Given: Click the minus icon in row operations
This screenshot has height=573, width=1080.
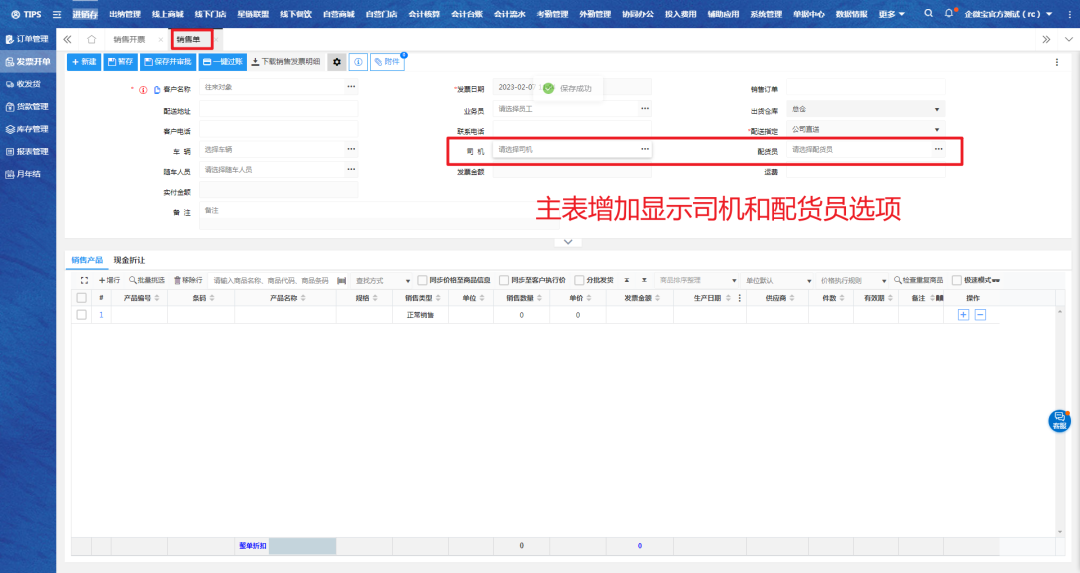Looking at the screenshot, I should click(x=980, y=315).
